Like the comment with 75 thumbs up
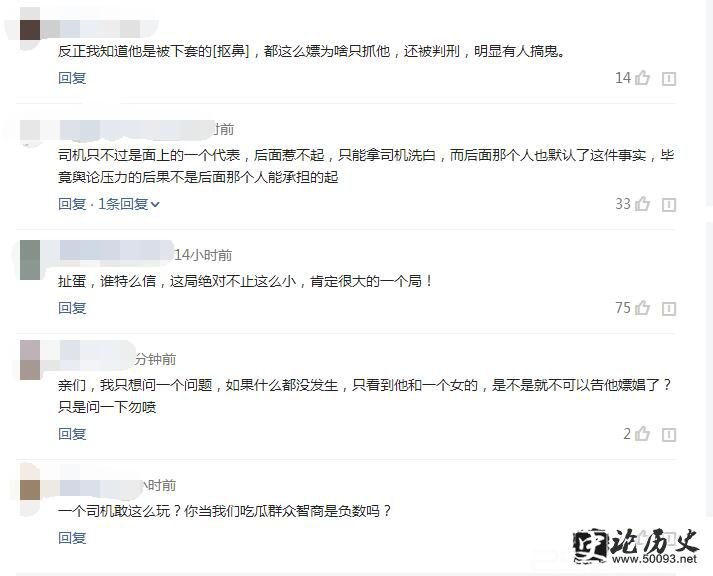 click(x=642, y=308)
